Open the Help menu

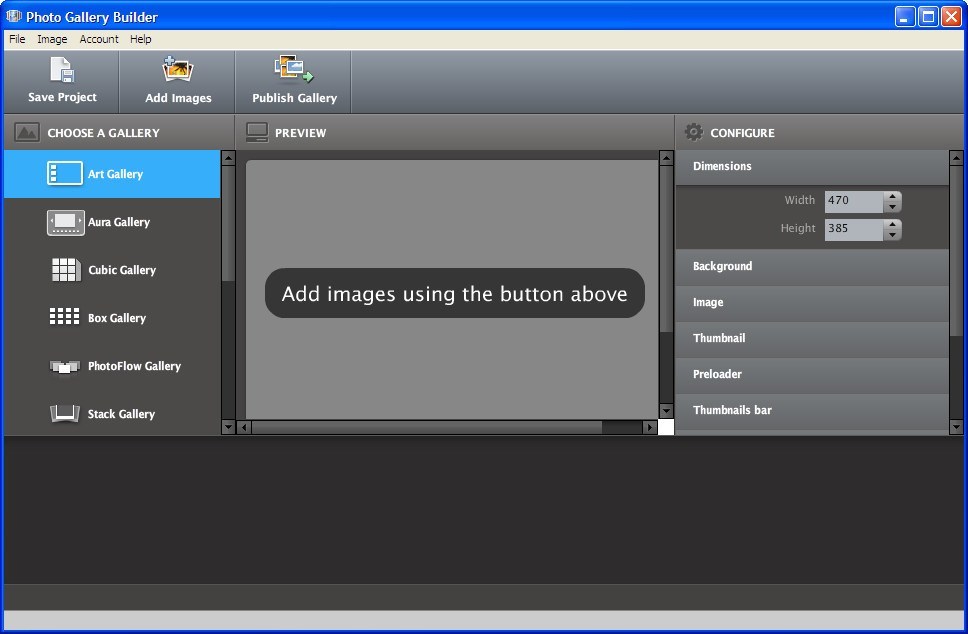(140, 39)
